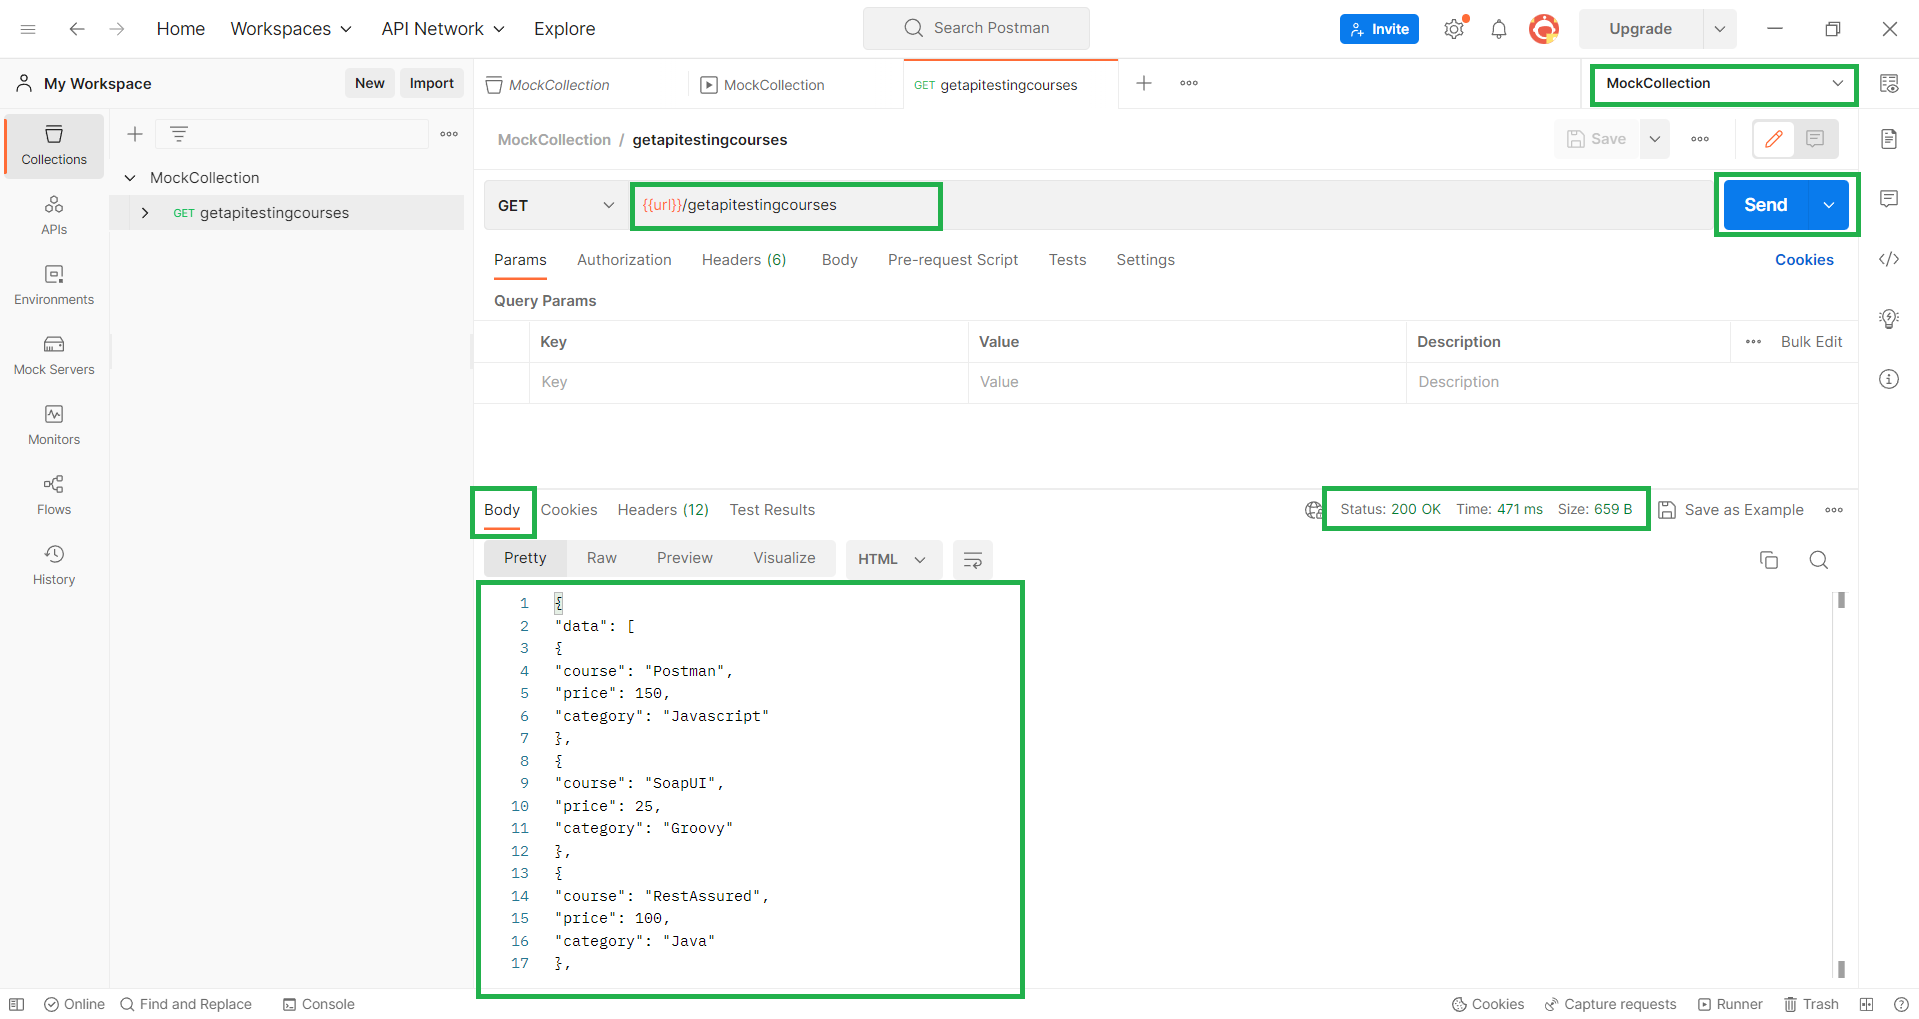Click the Save as Example button
This screenshot has height=1019, width=1919.
point(1731,510)
